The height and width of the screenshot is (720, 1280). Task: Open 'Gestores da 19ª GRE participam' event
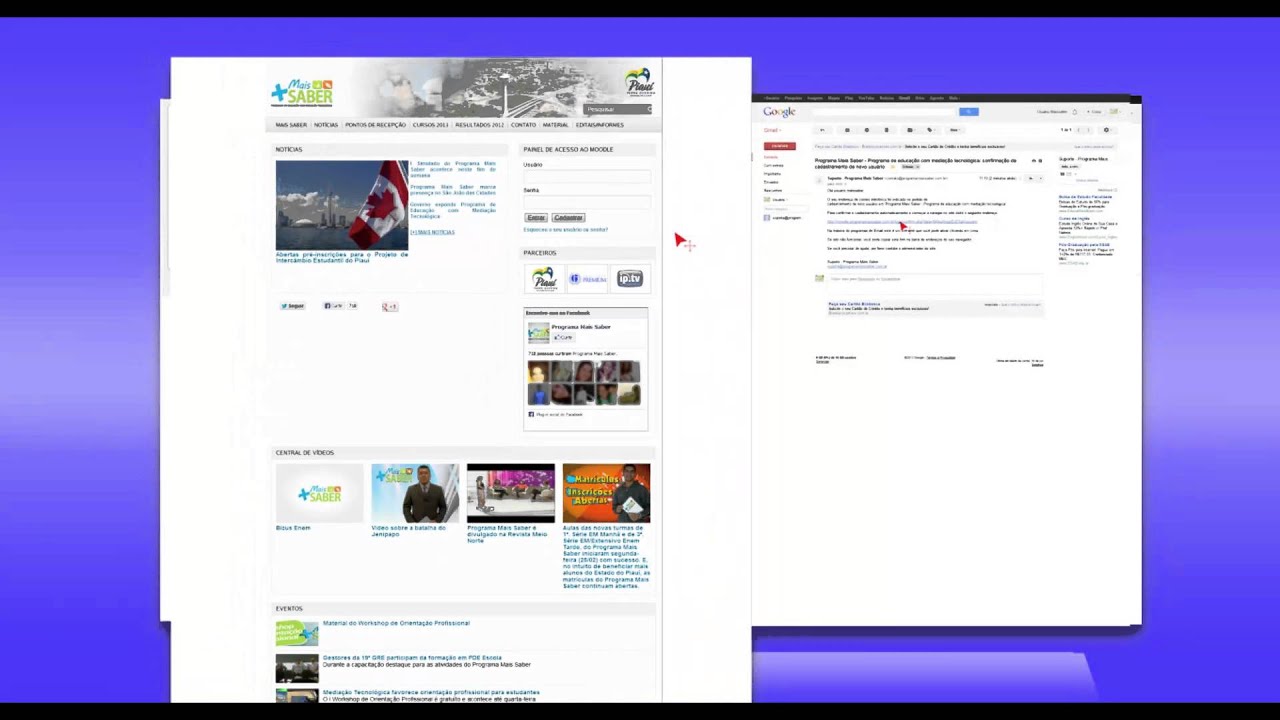tap(412, 658)
